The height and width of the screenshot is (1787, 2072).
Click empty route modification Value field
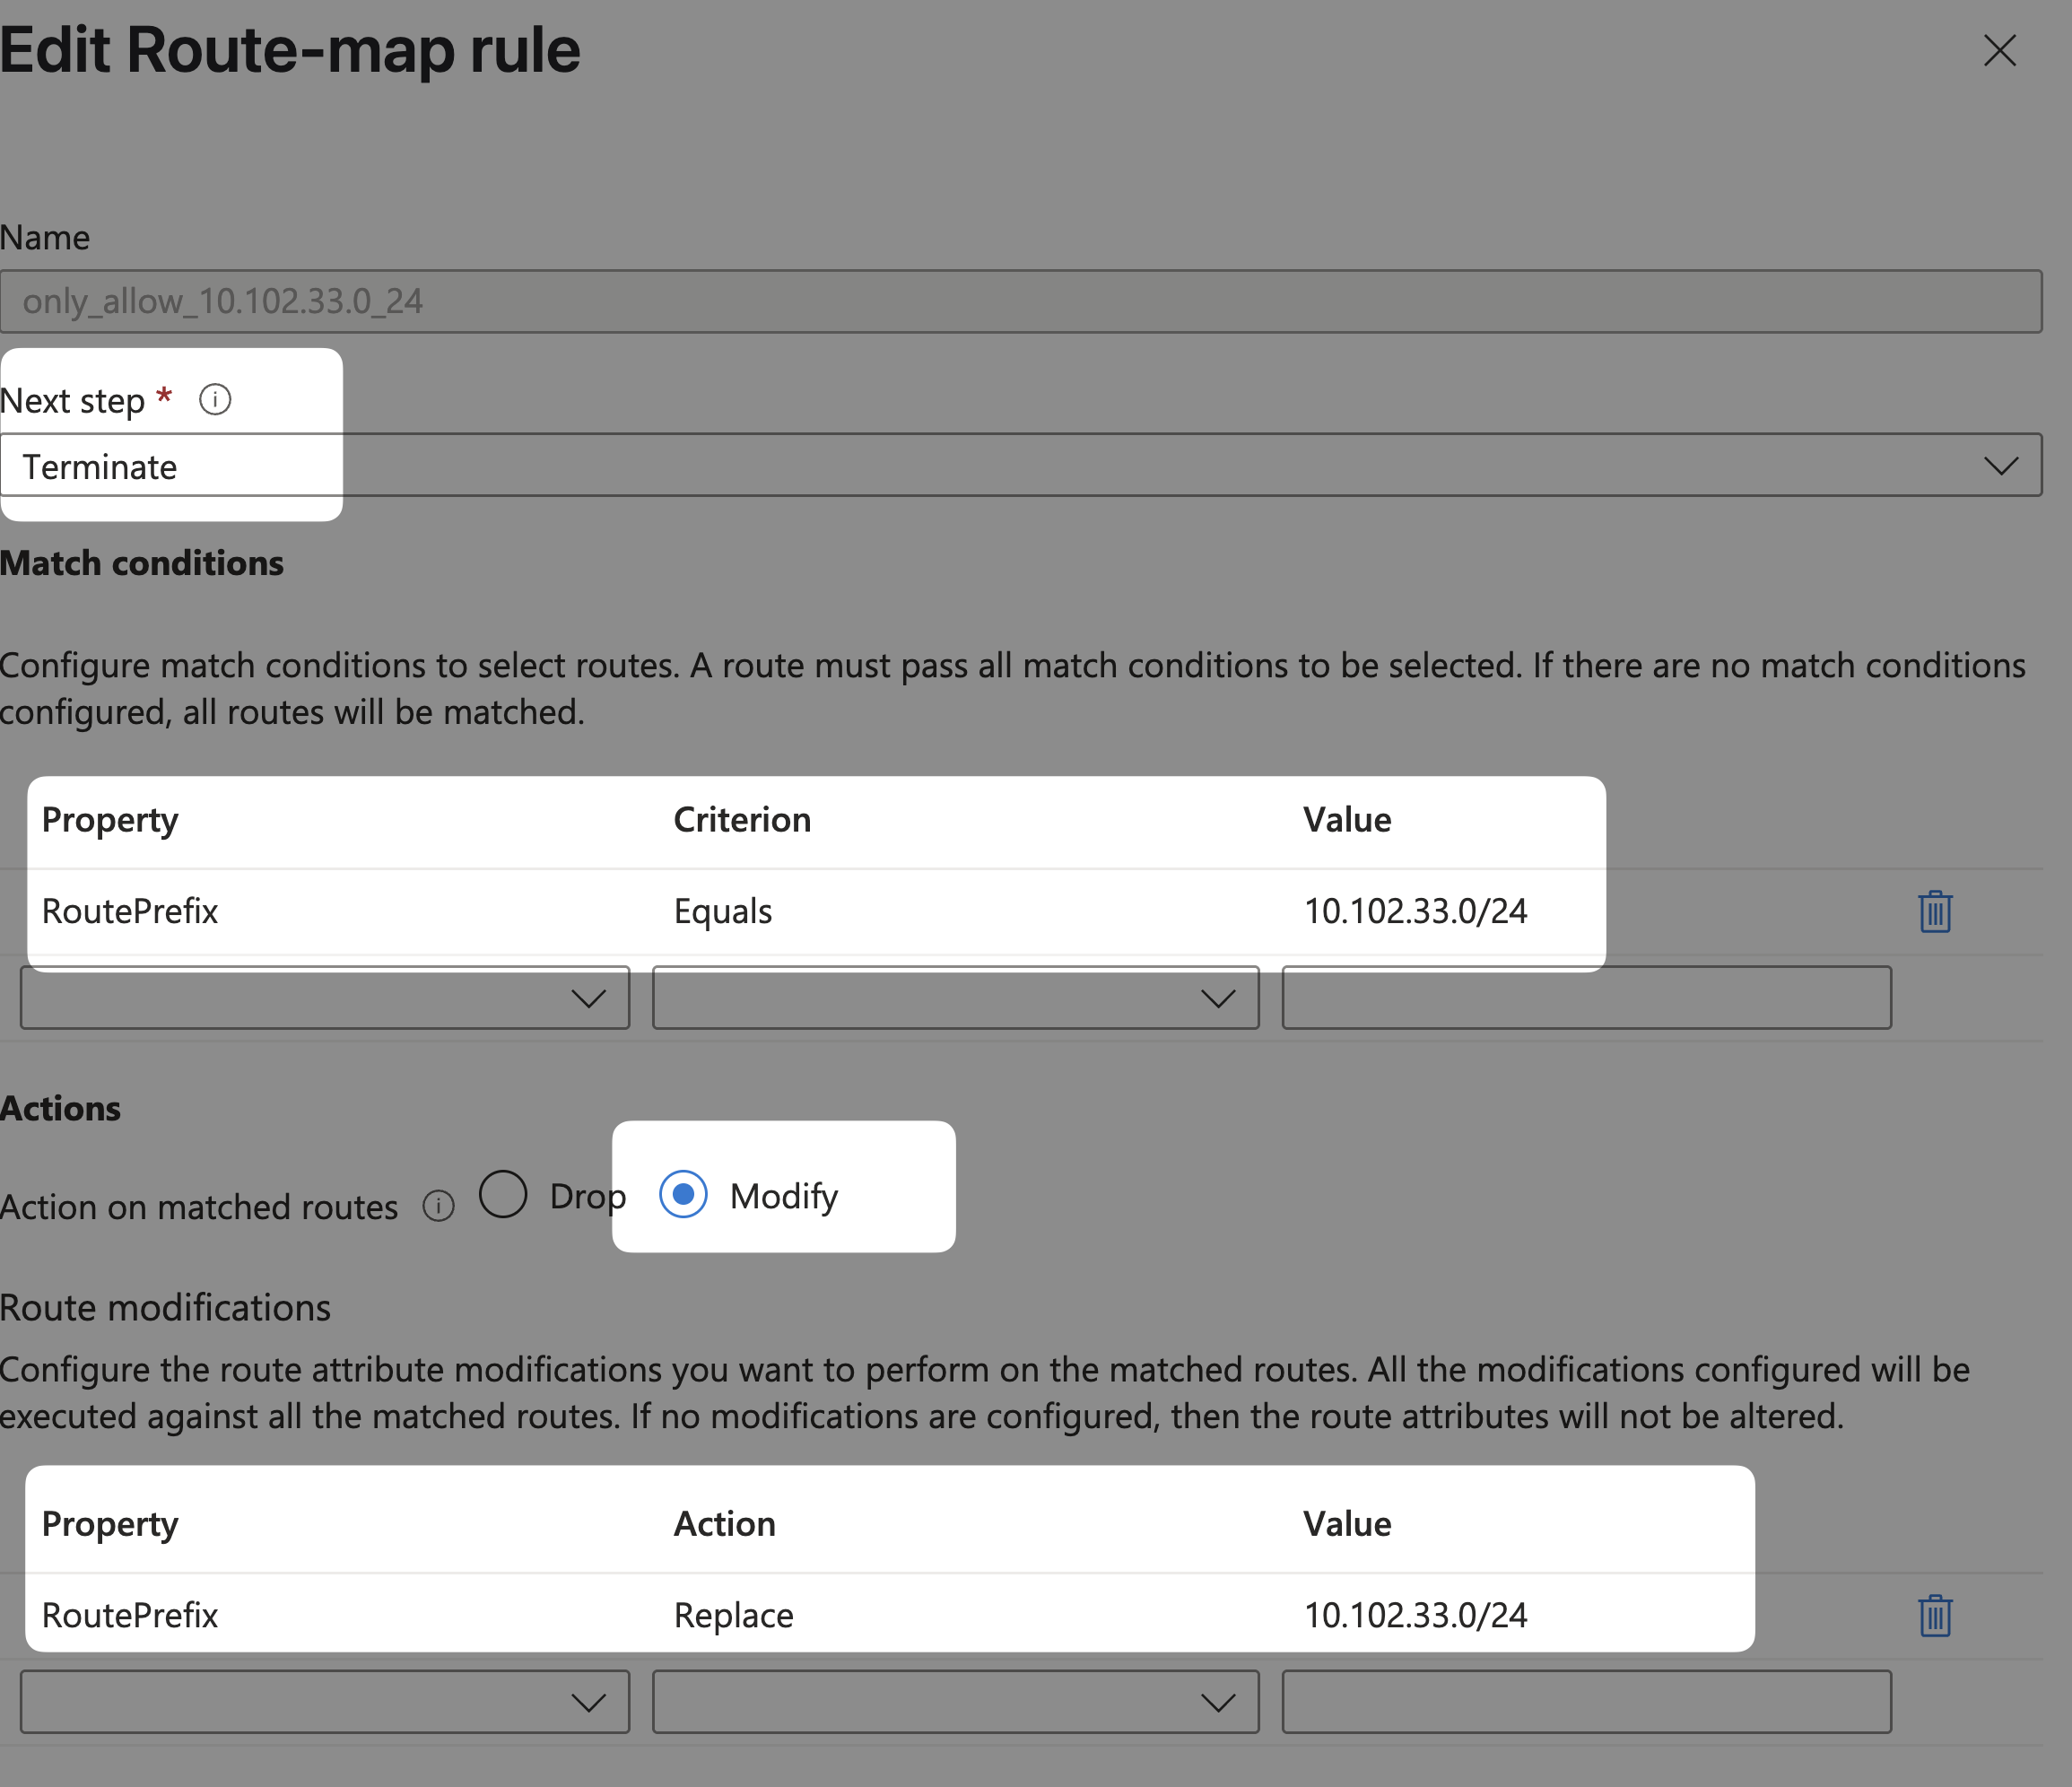(x=1586, y=1702)
